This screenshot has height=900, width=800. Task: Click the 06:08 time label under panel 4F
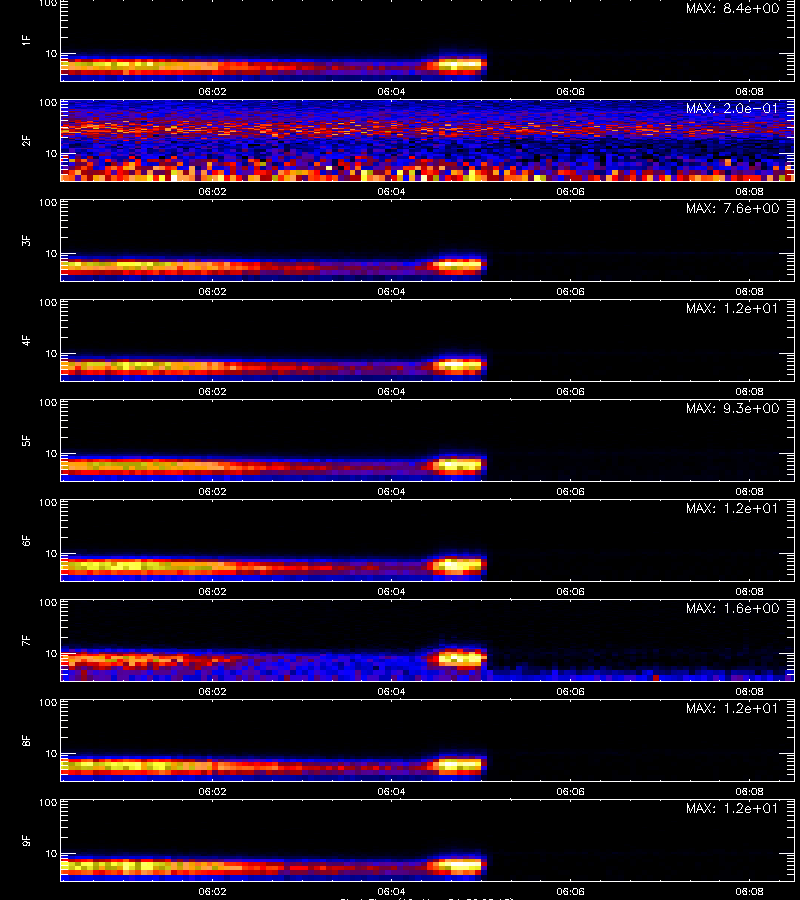coord(749,391)
